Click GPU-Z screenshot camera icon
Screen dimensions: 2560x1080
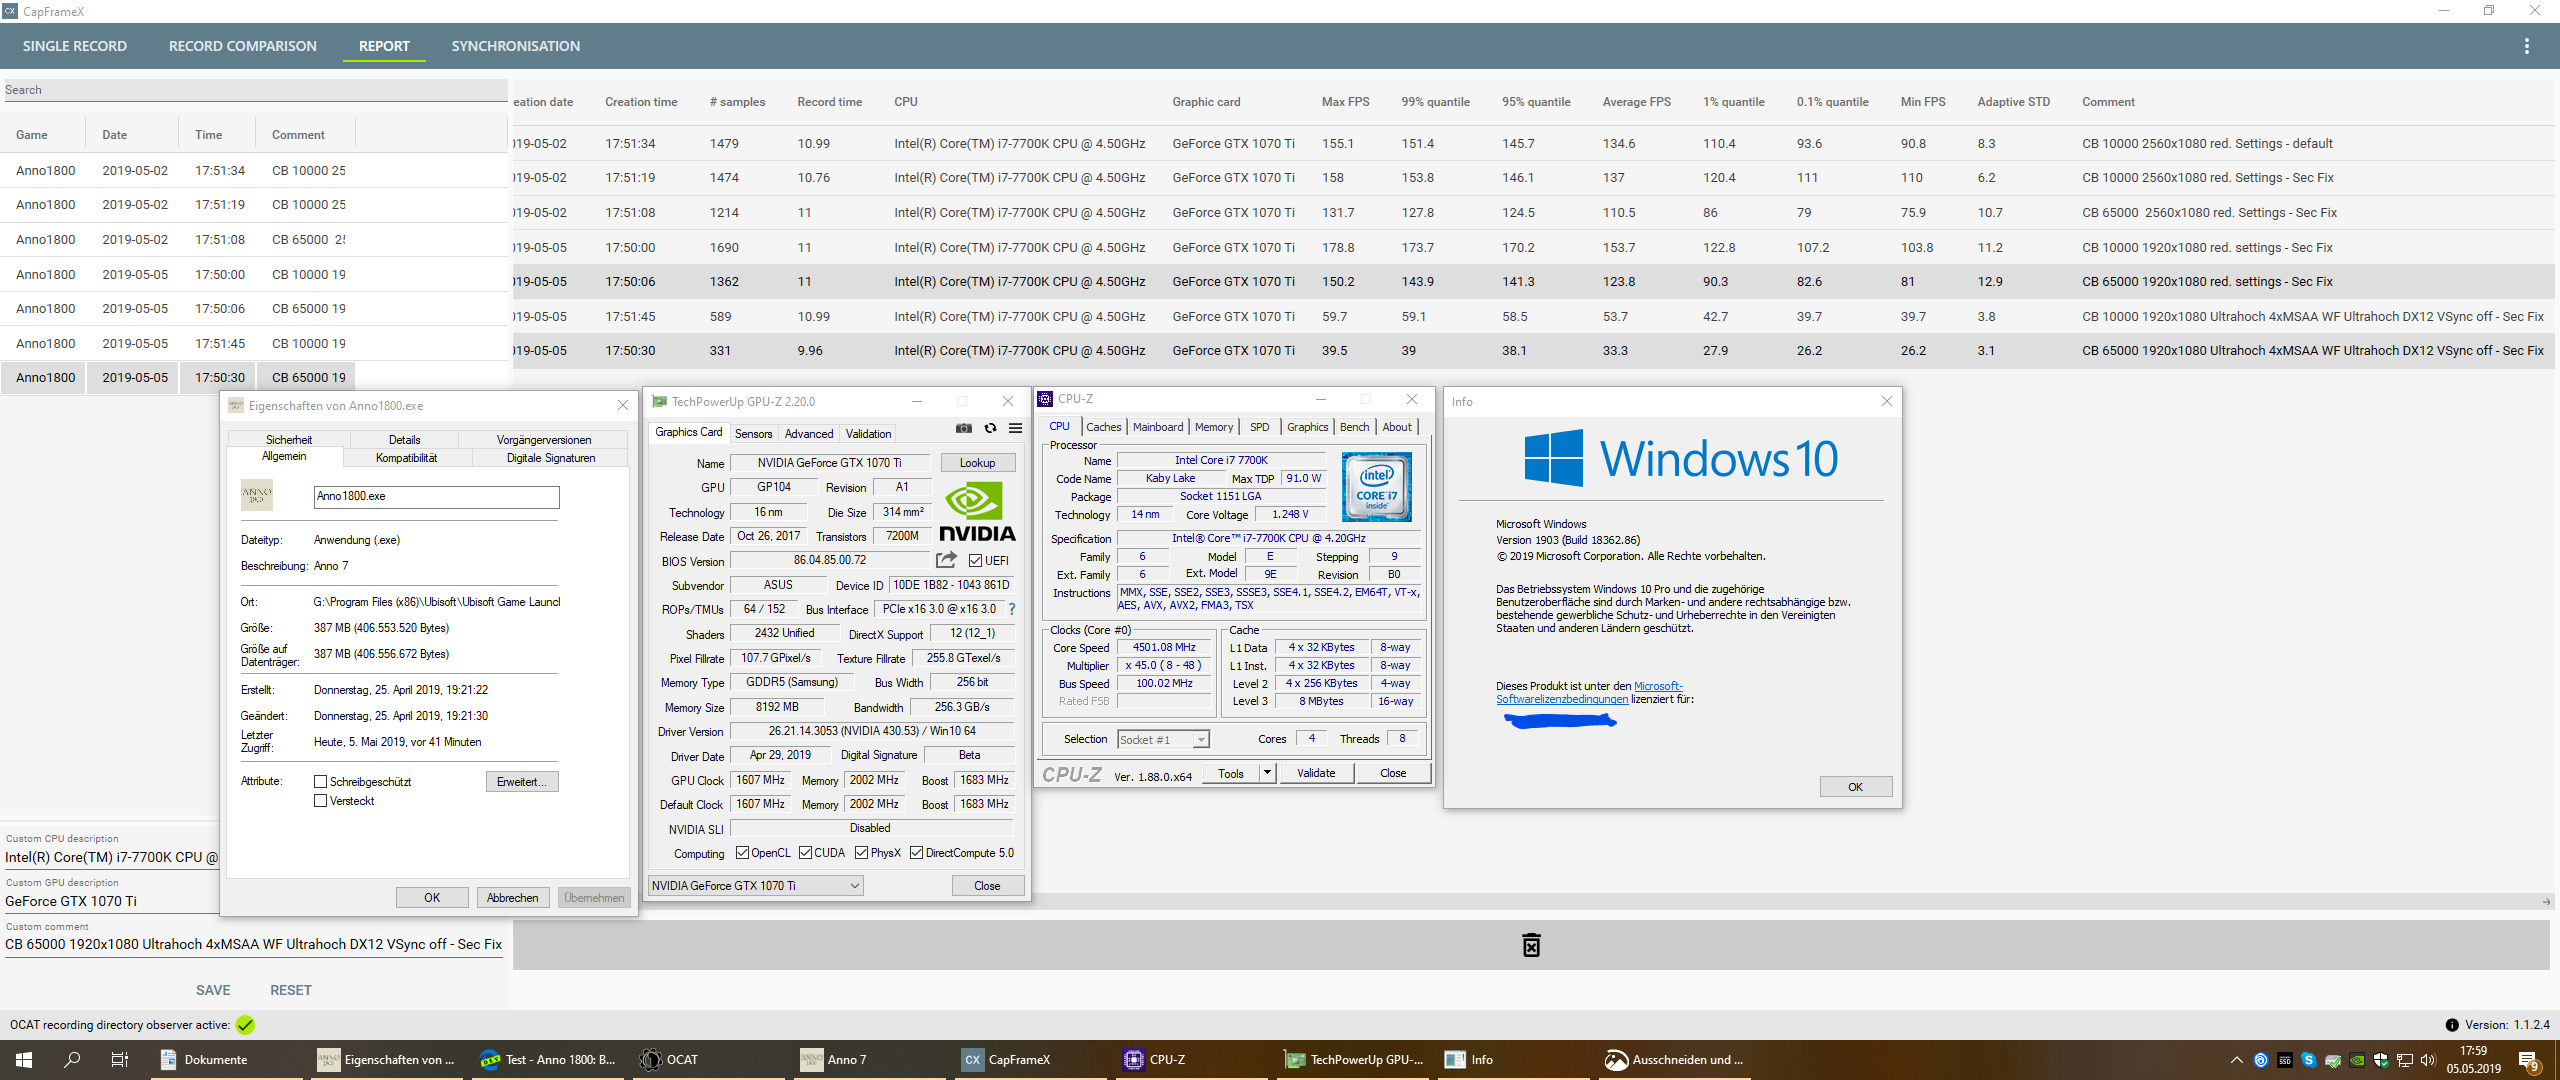click(x=963, y=428)
